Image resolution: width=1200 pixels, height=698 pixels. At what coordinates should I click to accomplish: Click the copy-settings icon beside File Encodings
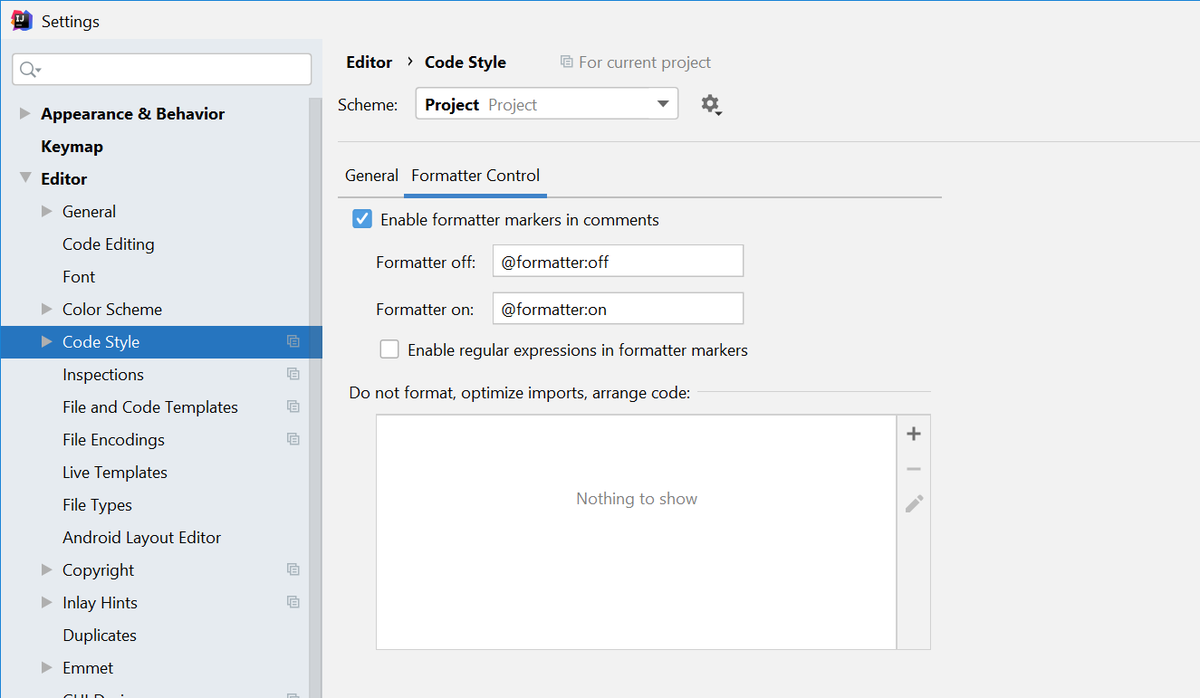click(x=293, y=439)
